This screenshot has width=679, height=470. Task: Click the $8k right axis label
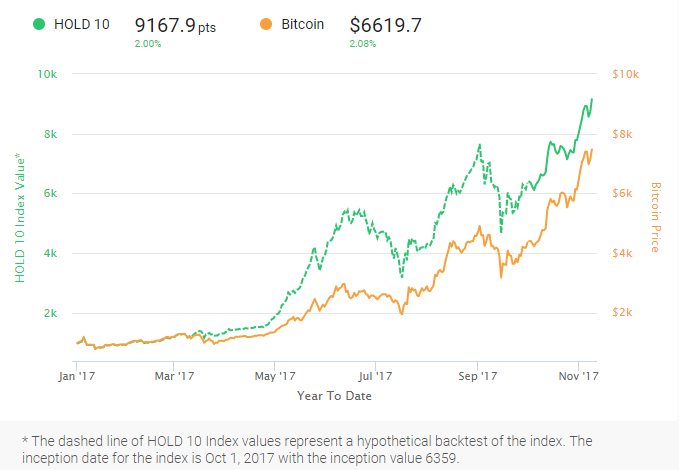click(622, 134)
